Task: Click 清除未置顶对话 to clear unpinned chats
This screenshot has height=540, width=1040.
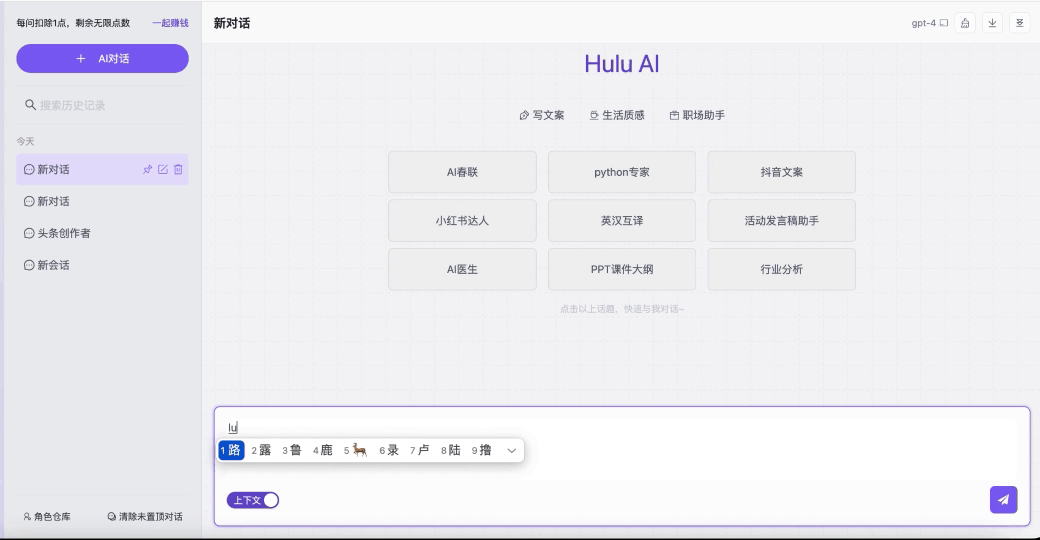Action: tap(145, 516)
